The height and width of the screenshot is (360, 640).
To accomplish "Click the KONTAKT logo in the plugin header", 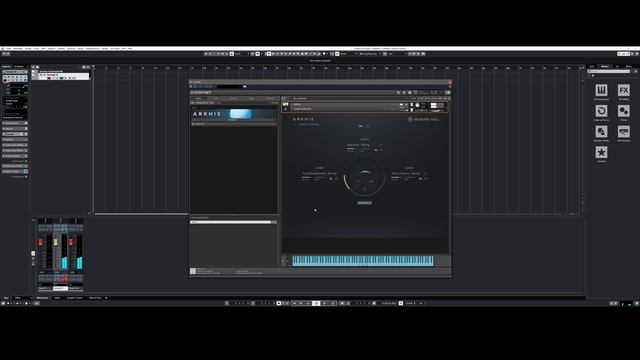I will [x=201, y=93].
